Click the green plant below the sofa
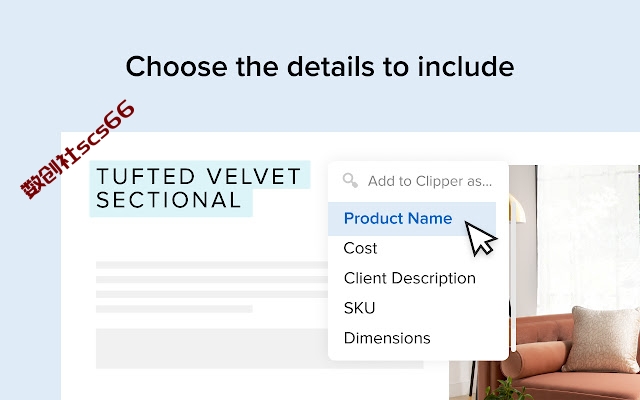The width and height of the screenshot is (640, 400). click(505, 389)
